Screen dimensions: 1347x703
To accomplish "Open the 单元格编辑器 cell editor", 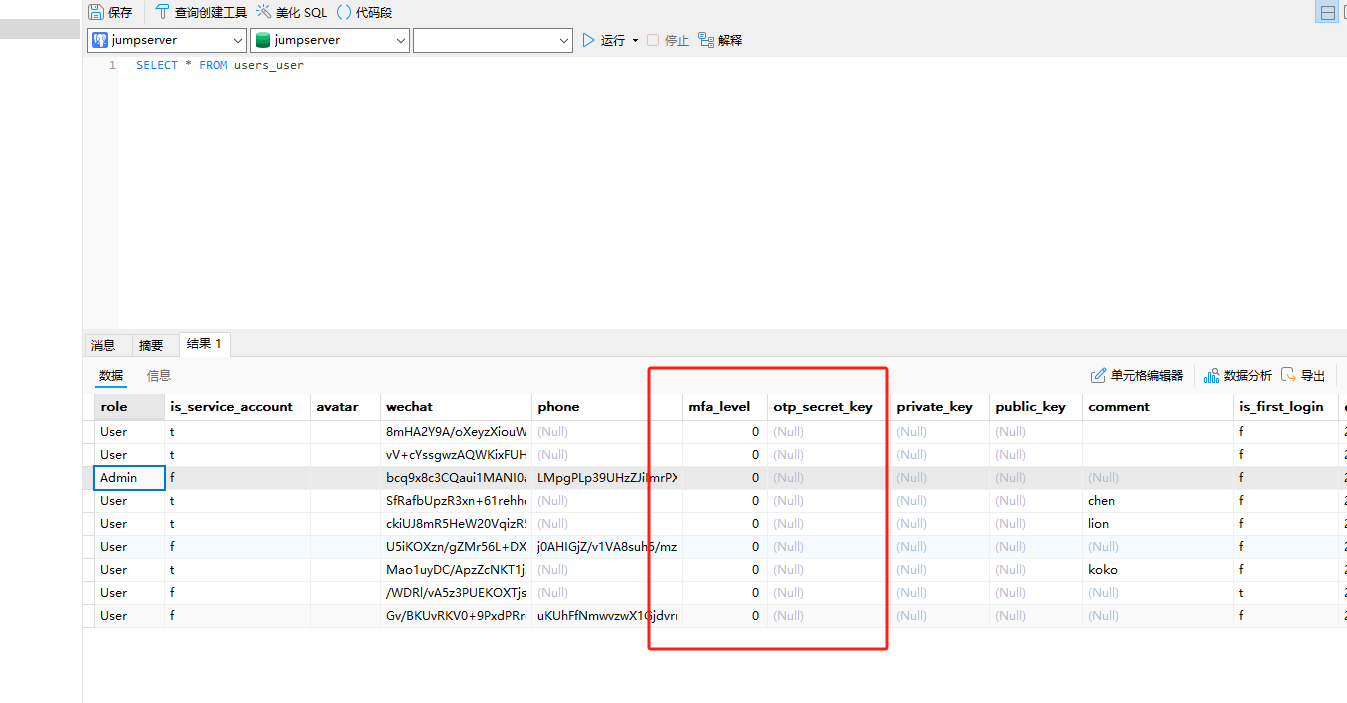I will point(1137,375).
